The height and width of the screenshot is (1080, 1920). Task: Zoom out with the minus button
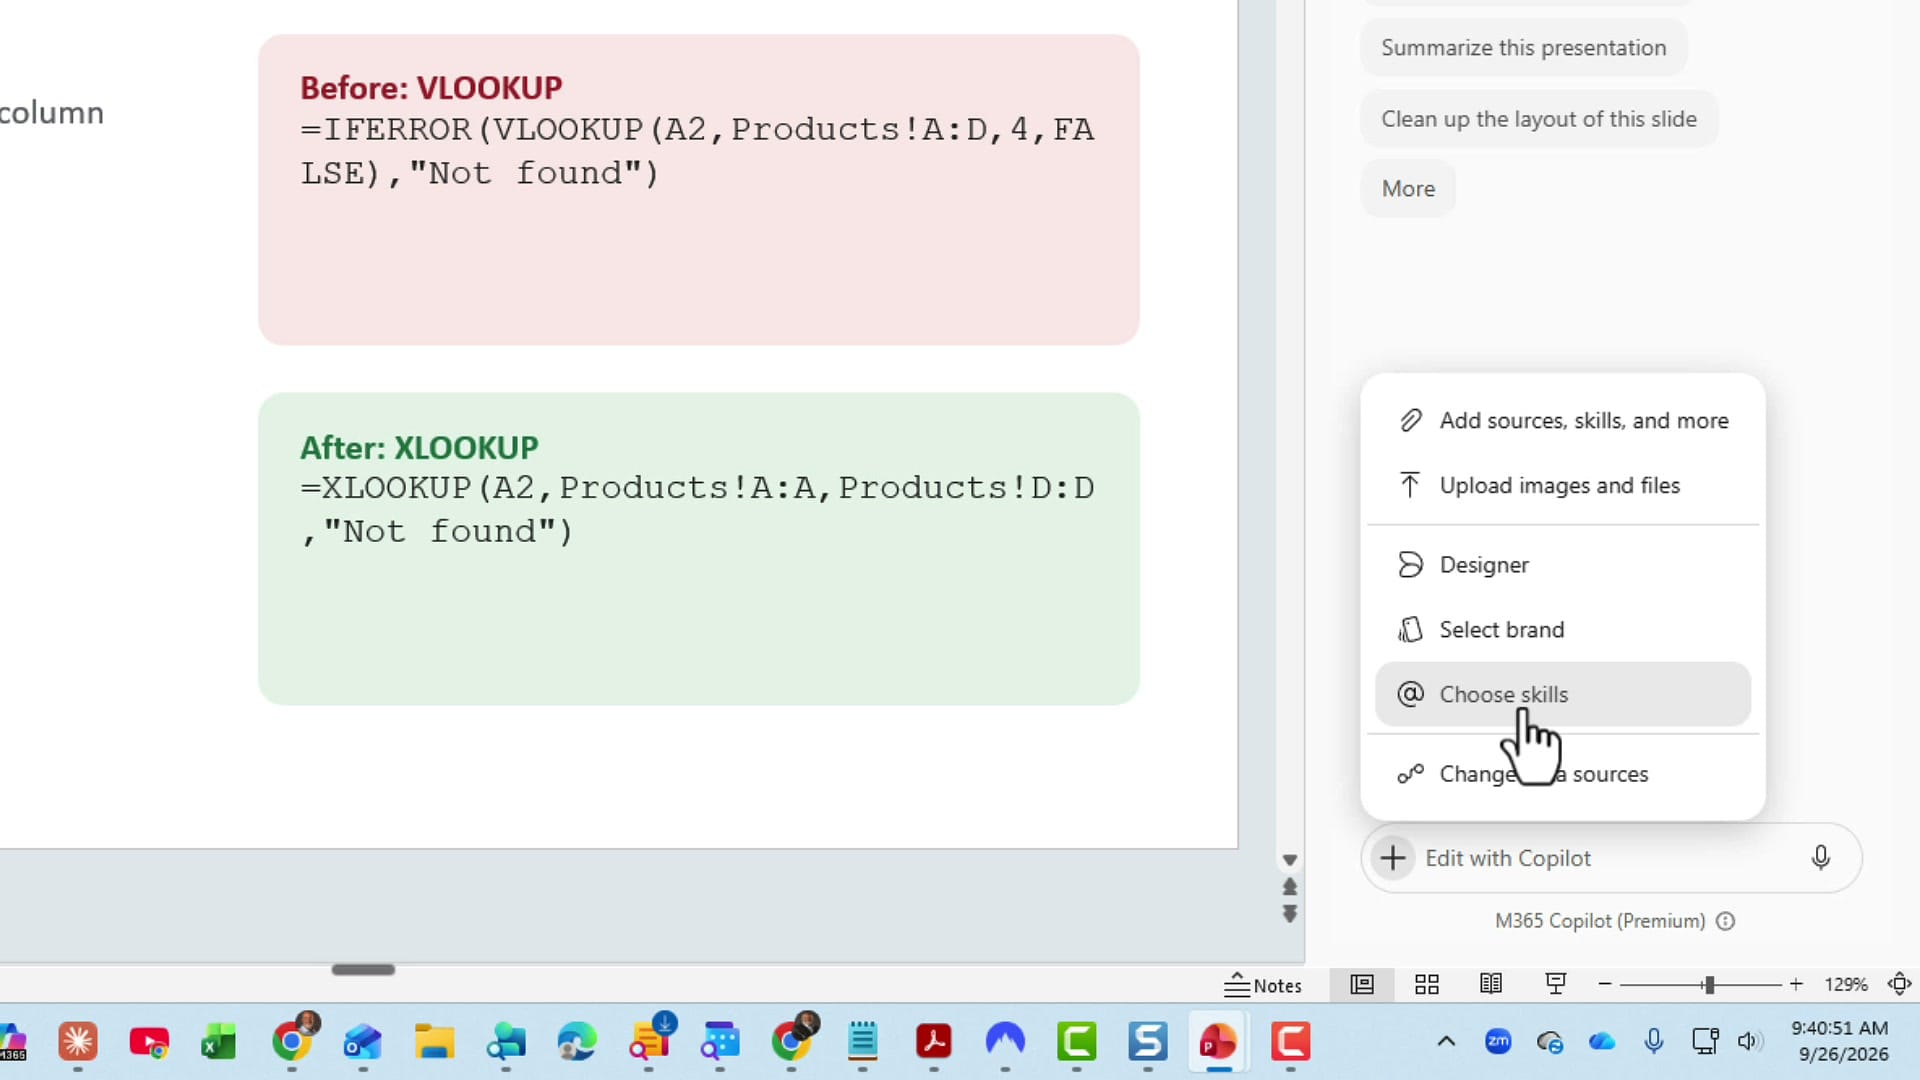click(1605, 984)
